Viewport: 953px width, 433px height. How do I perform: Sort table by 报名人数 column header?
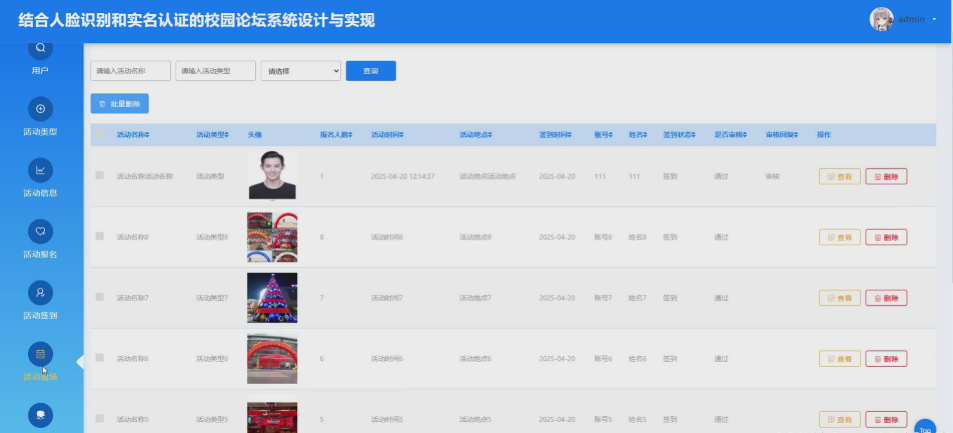[x=337, y=135]
